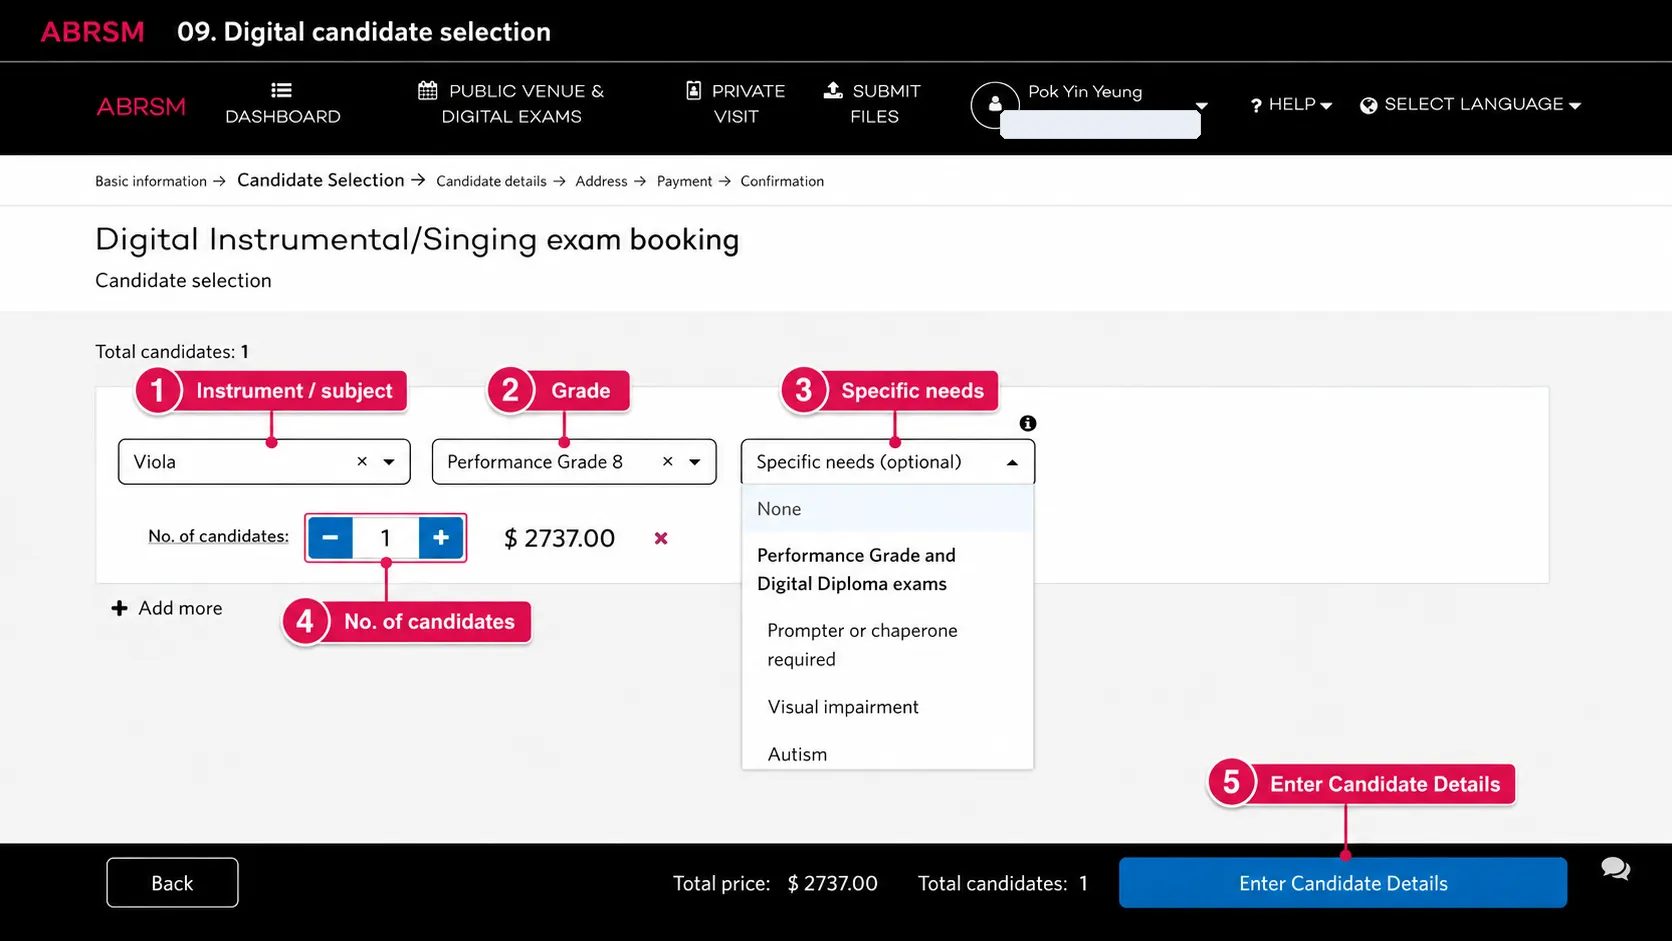
Task: Click the No. of candidates label
Action: (218, 536)
